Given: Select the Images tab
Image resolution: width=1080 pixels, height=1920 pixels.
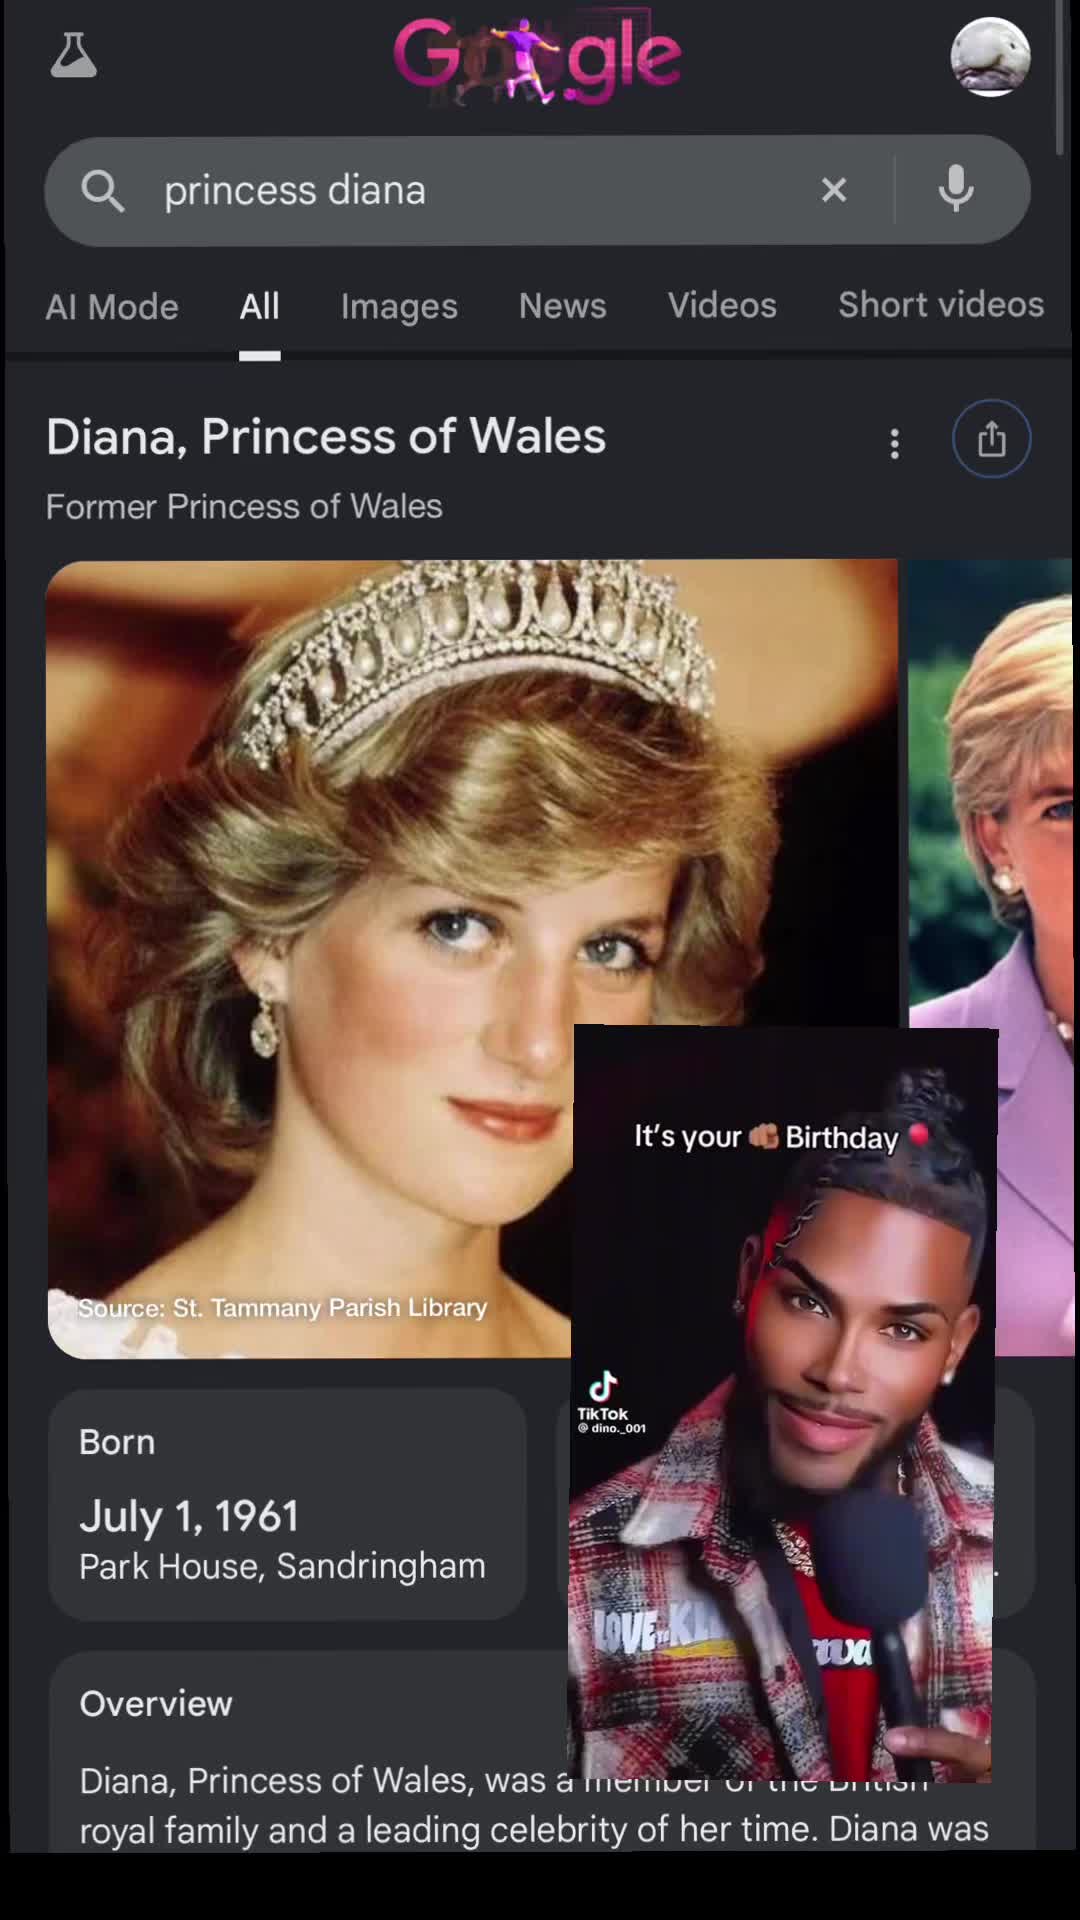Looking at the screenshot, I should click(x=399, y=306).
